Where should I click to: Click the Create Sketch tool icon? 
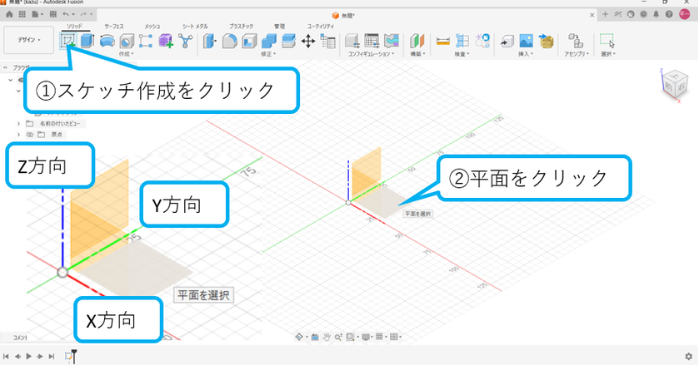pos(68,41)
